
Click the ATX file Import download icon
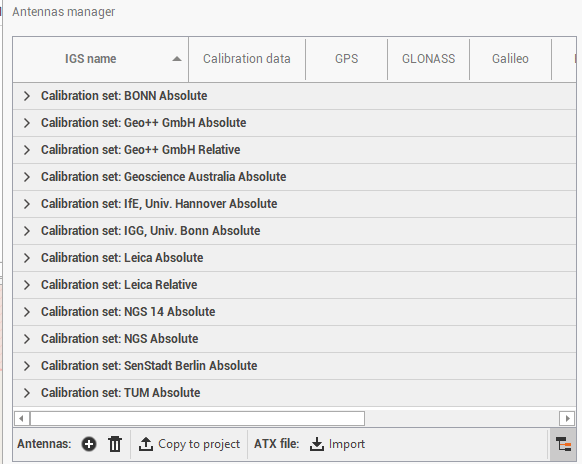(317, 444)
